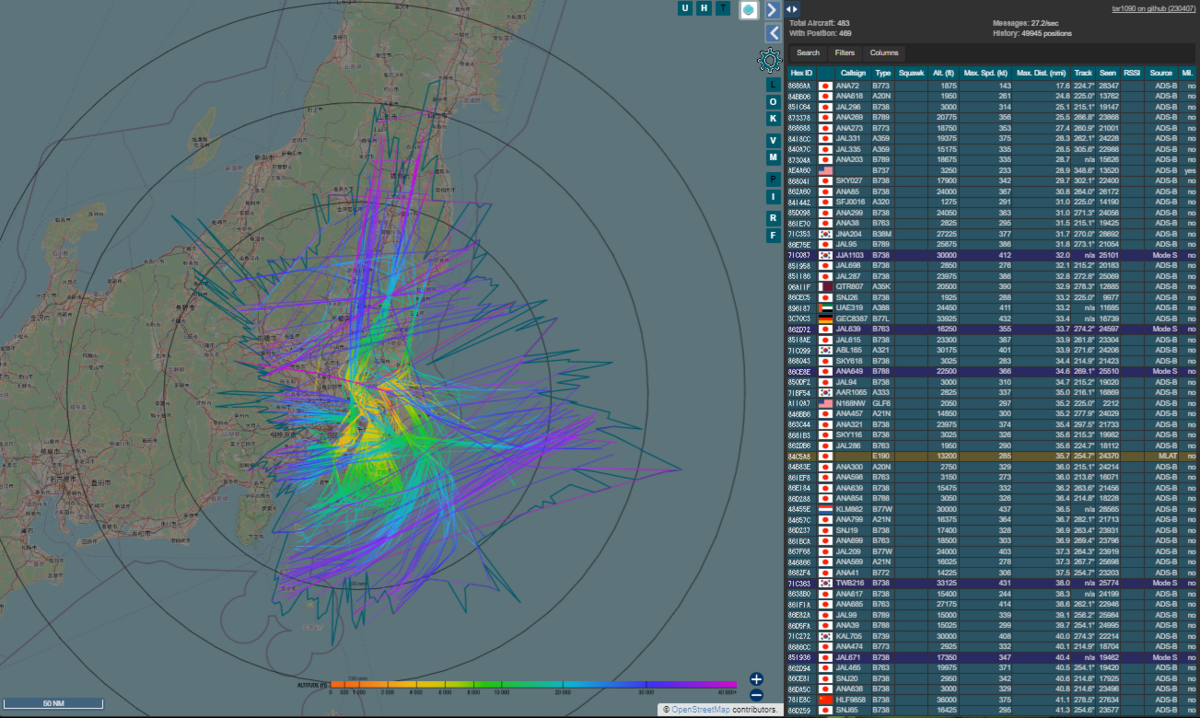
Task: Click the H button in the top toolbar
Action: pyautogui.click(x=703, y=8)
